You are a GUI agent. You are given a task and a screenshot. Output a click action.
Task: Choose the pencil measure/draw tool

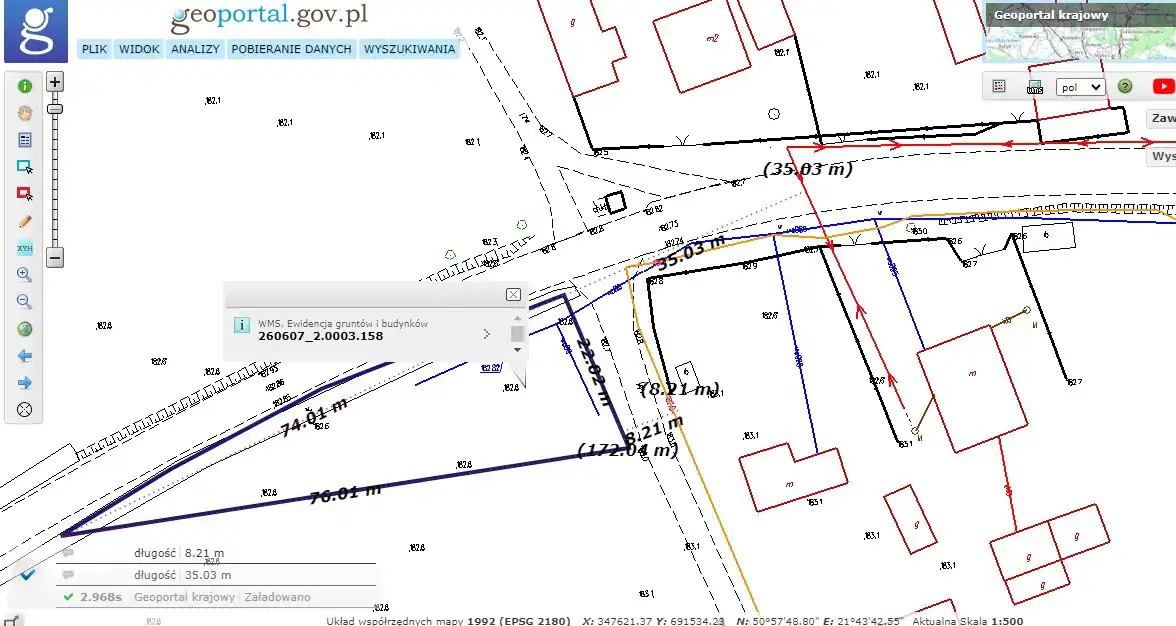[x=25, y=221]
